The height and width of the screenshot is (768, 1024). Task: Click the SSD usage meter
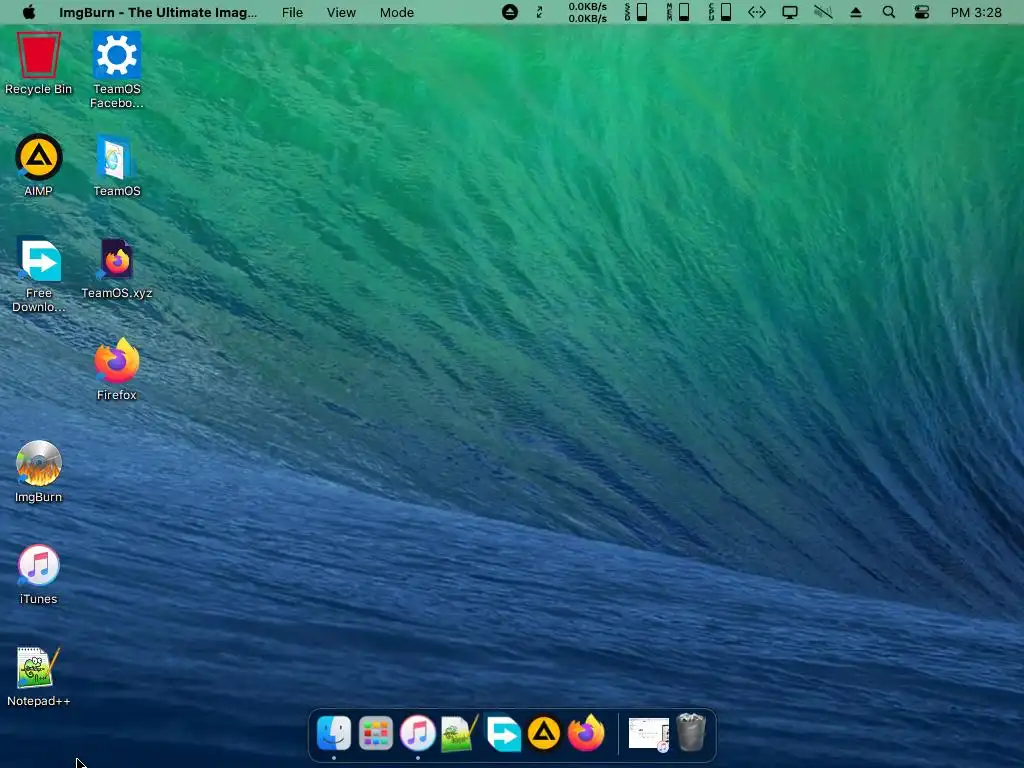click(636, 12)
